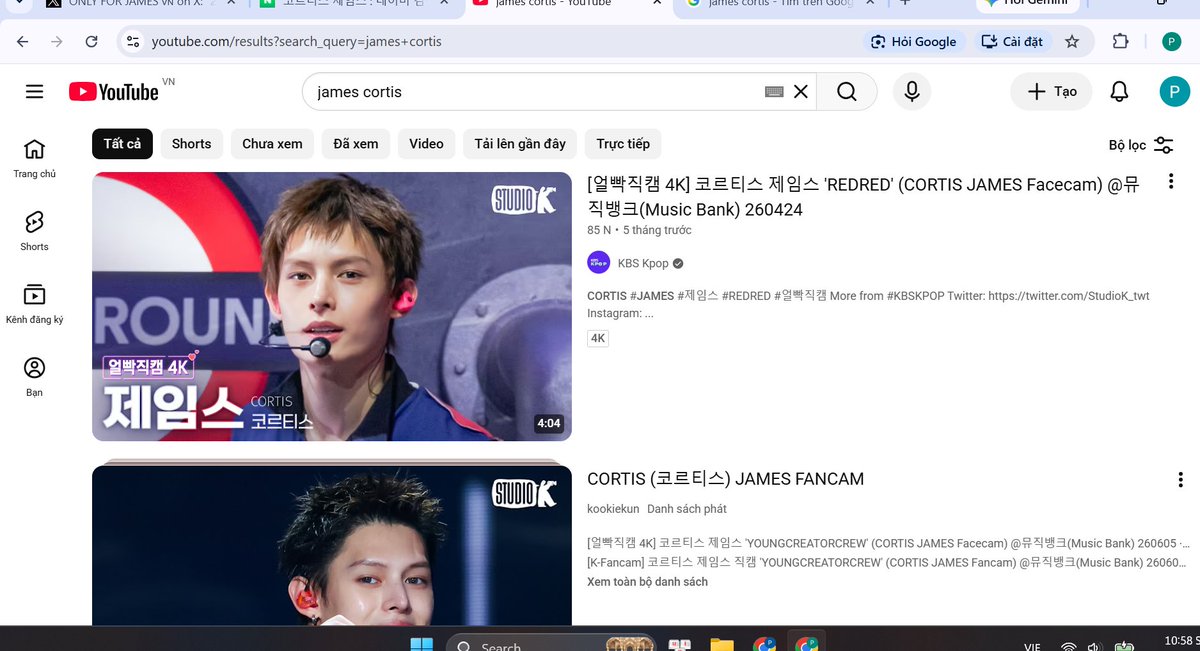
Task: Open the Trang chủ sidebar item
Action: (x=35, y=158)
